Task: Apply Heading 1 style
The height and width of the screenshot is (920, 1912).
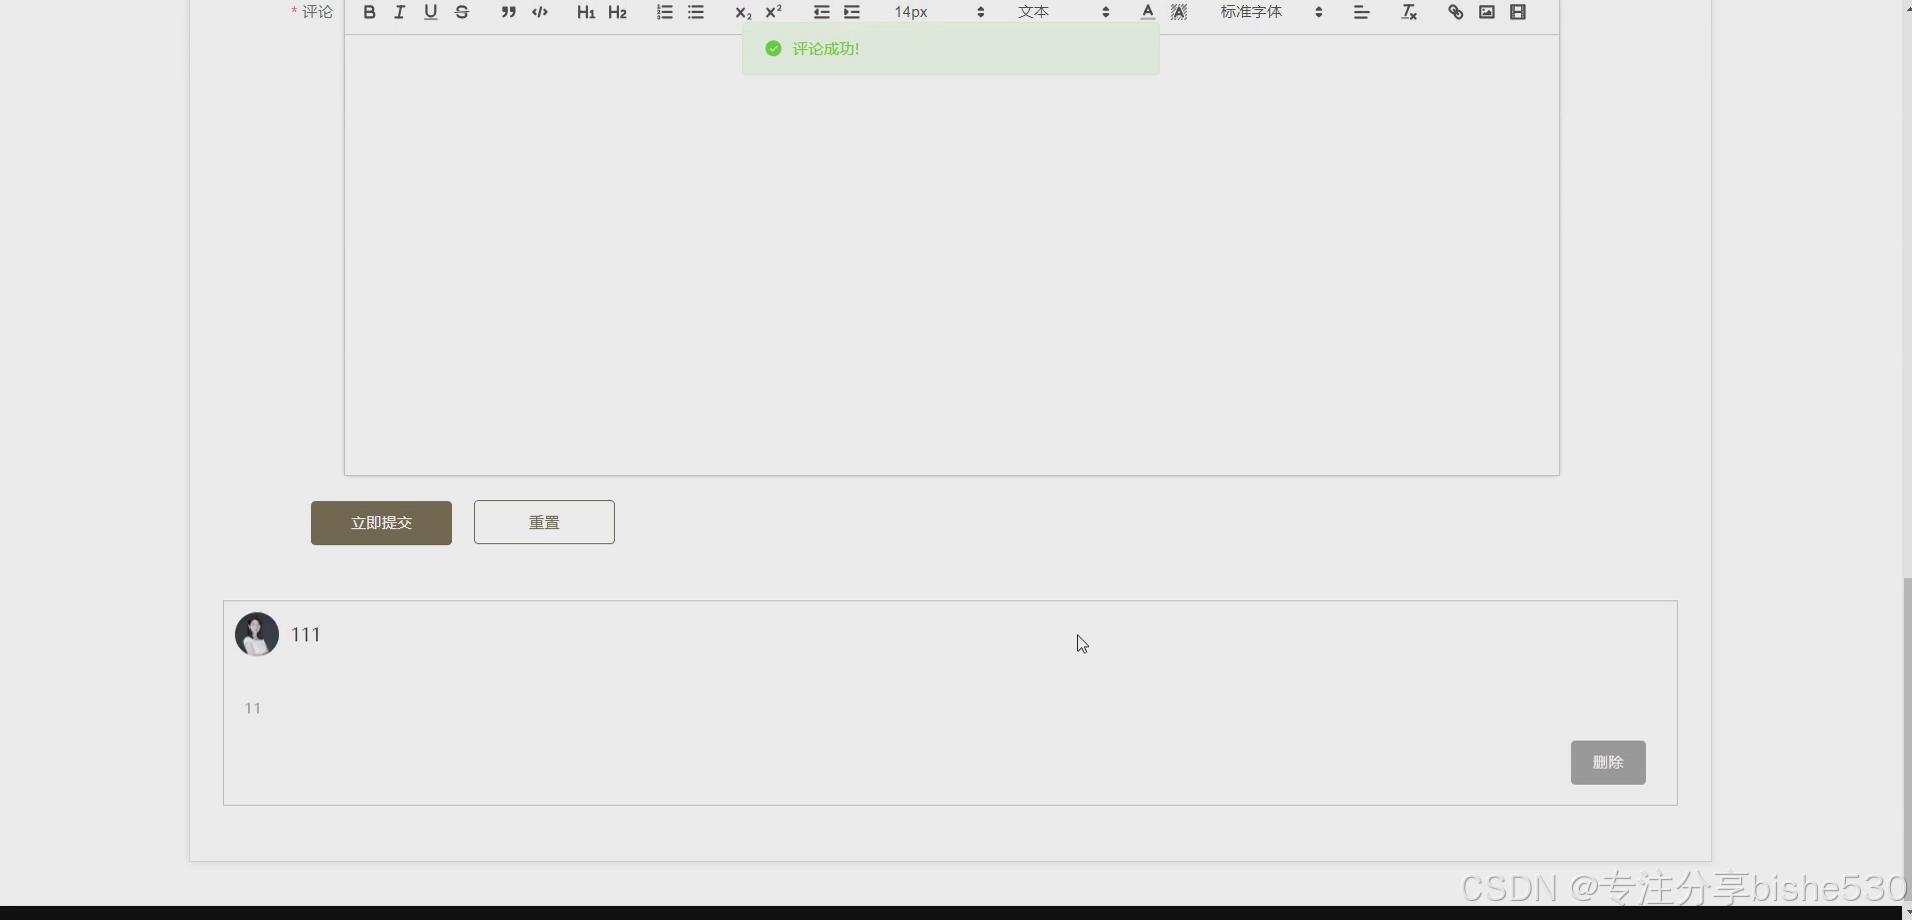Action: pos(586,12)
